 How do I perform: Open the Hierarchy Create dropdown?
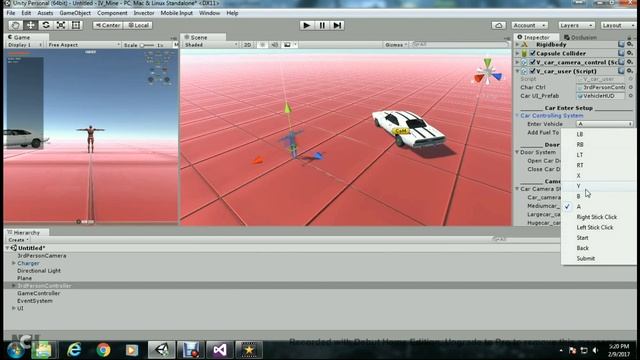click(18, 240)
